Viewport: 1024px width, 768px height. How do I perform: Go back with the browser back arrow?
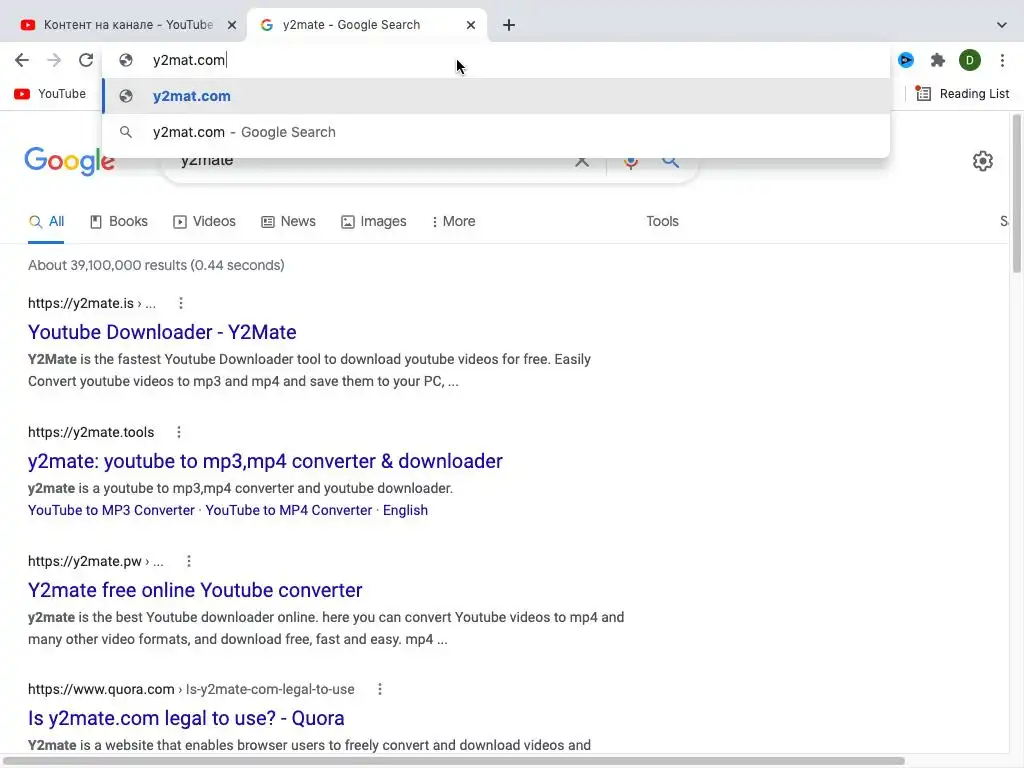point(22,60)
